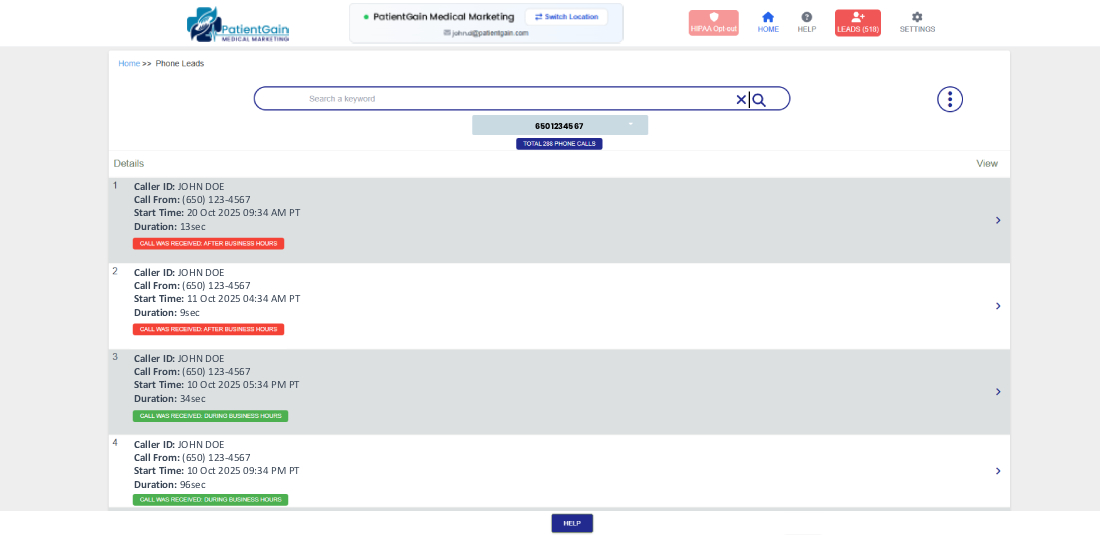
Task: Click After Business Hours tag on 13sec call
Action: [x=208, y=243]
